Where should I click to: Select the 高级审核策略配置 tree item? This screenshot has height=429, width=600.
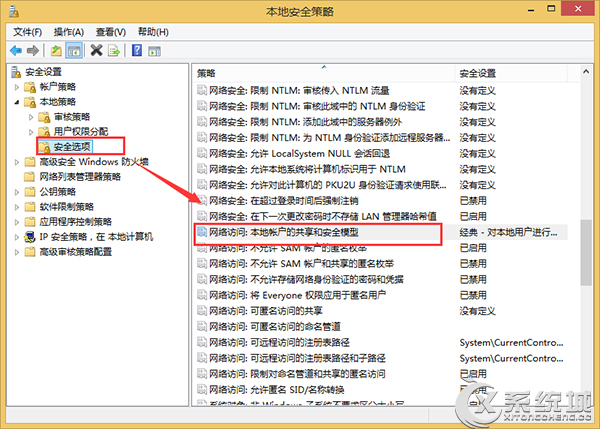tap(76, 252)
